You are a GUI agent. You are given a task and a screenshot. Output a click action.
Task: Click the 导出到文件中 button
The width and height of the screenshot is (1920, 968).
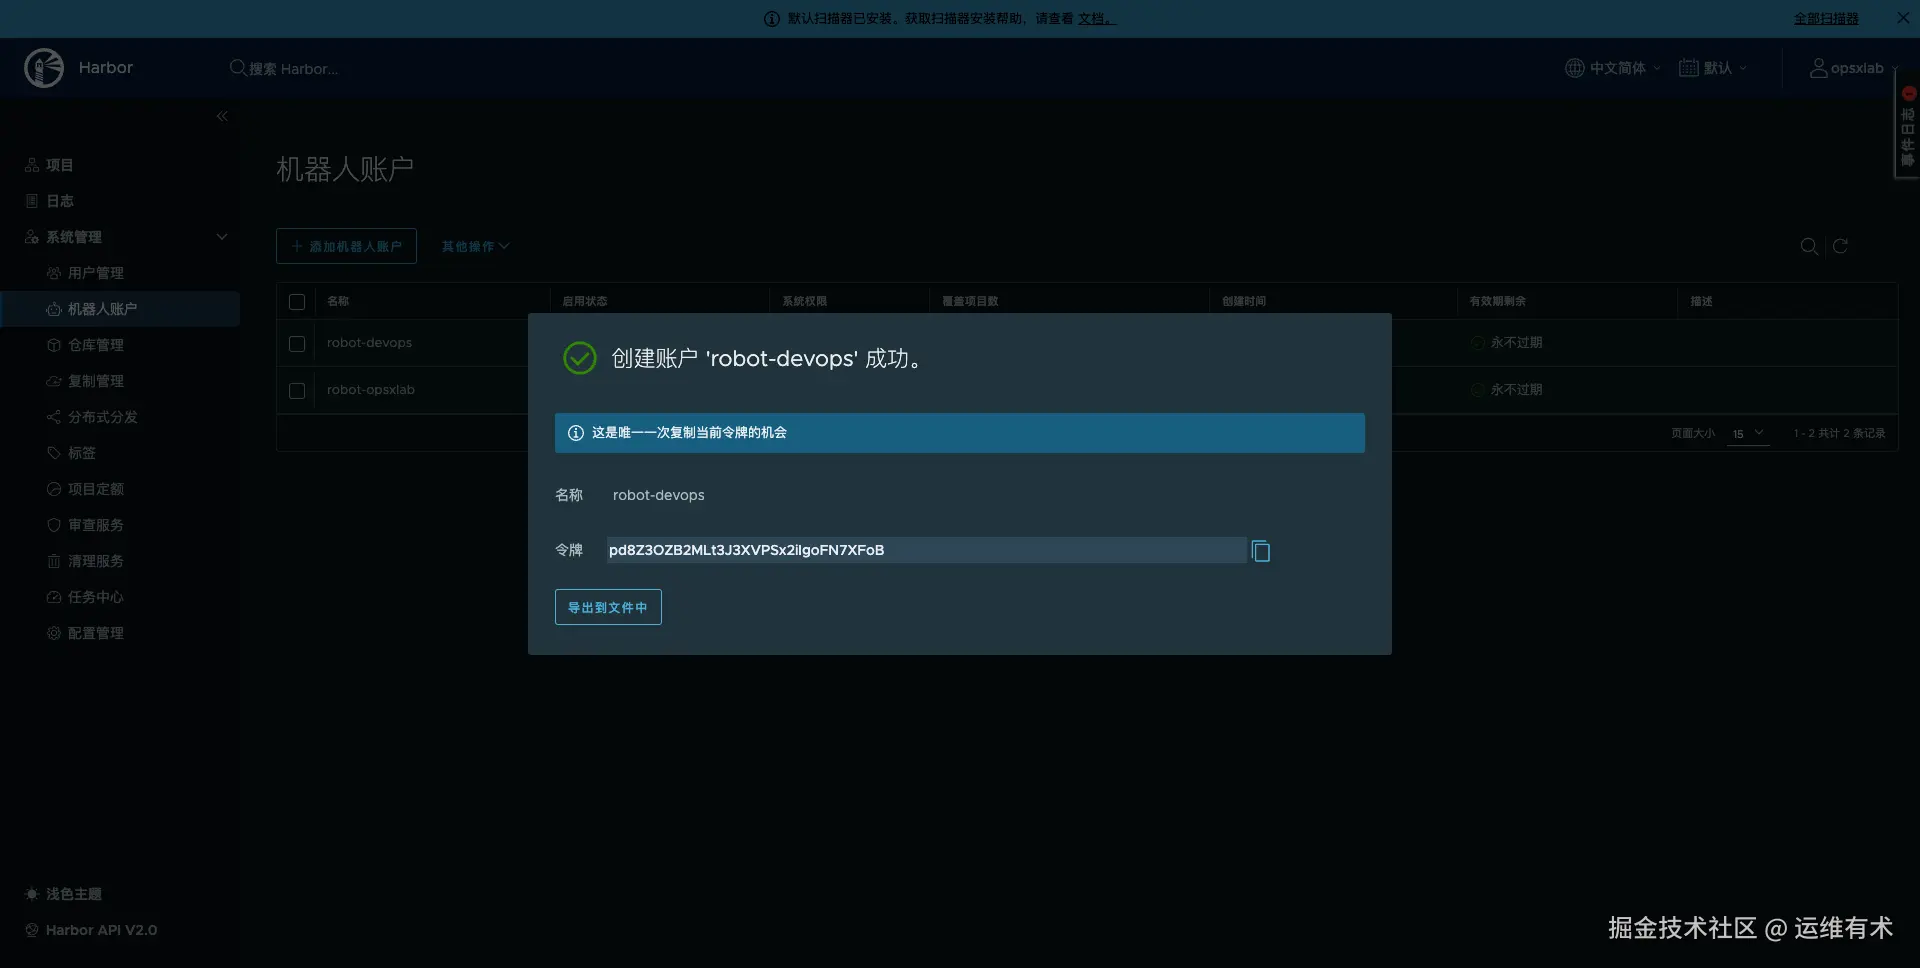click(607, 606)
